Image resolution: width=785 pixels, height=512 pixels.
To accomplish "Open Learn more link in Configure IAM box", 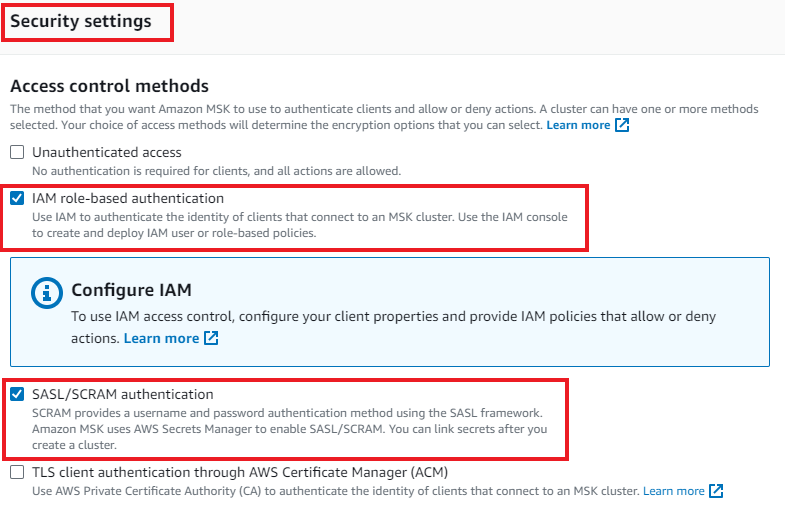I will coord(161,338).
